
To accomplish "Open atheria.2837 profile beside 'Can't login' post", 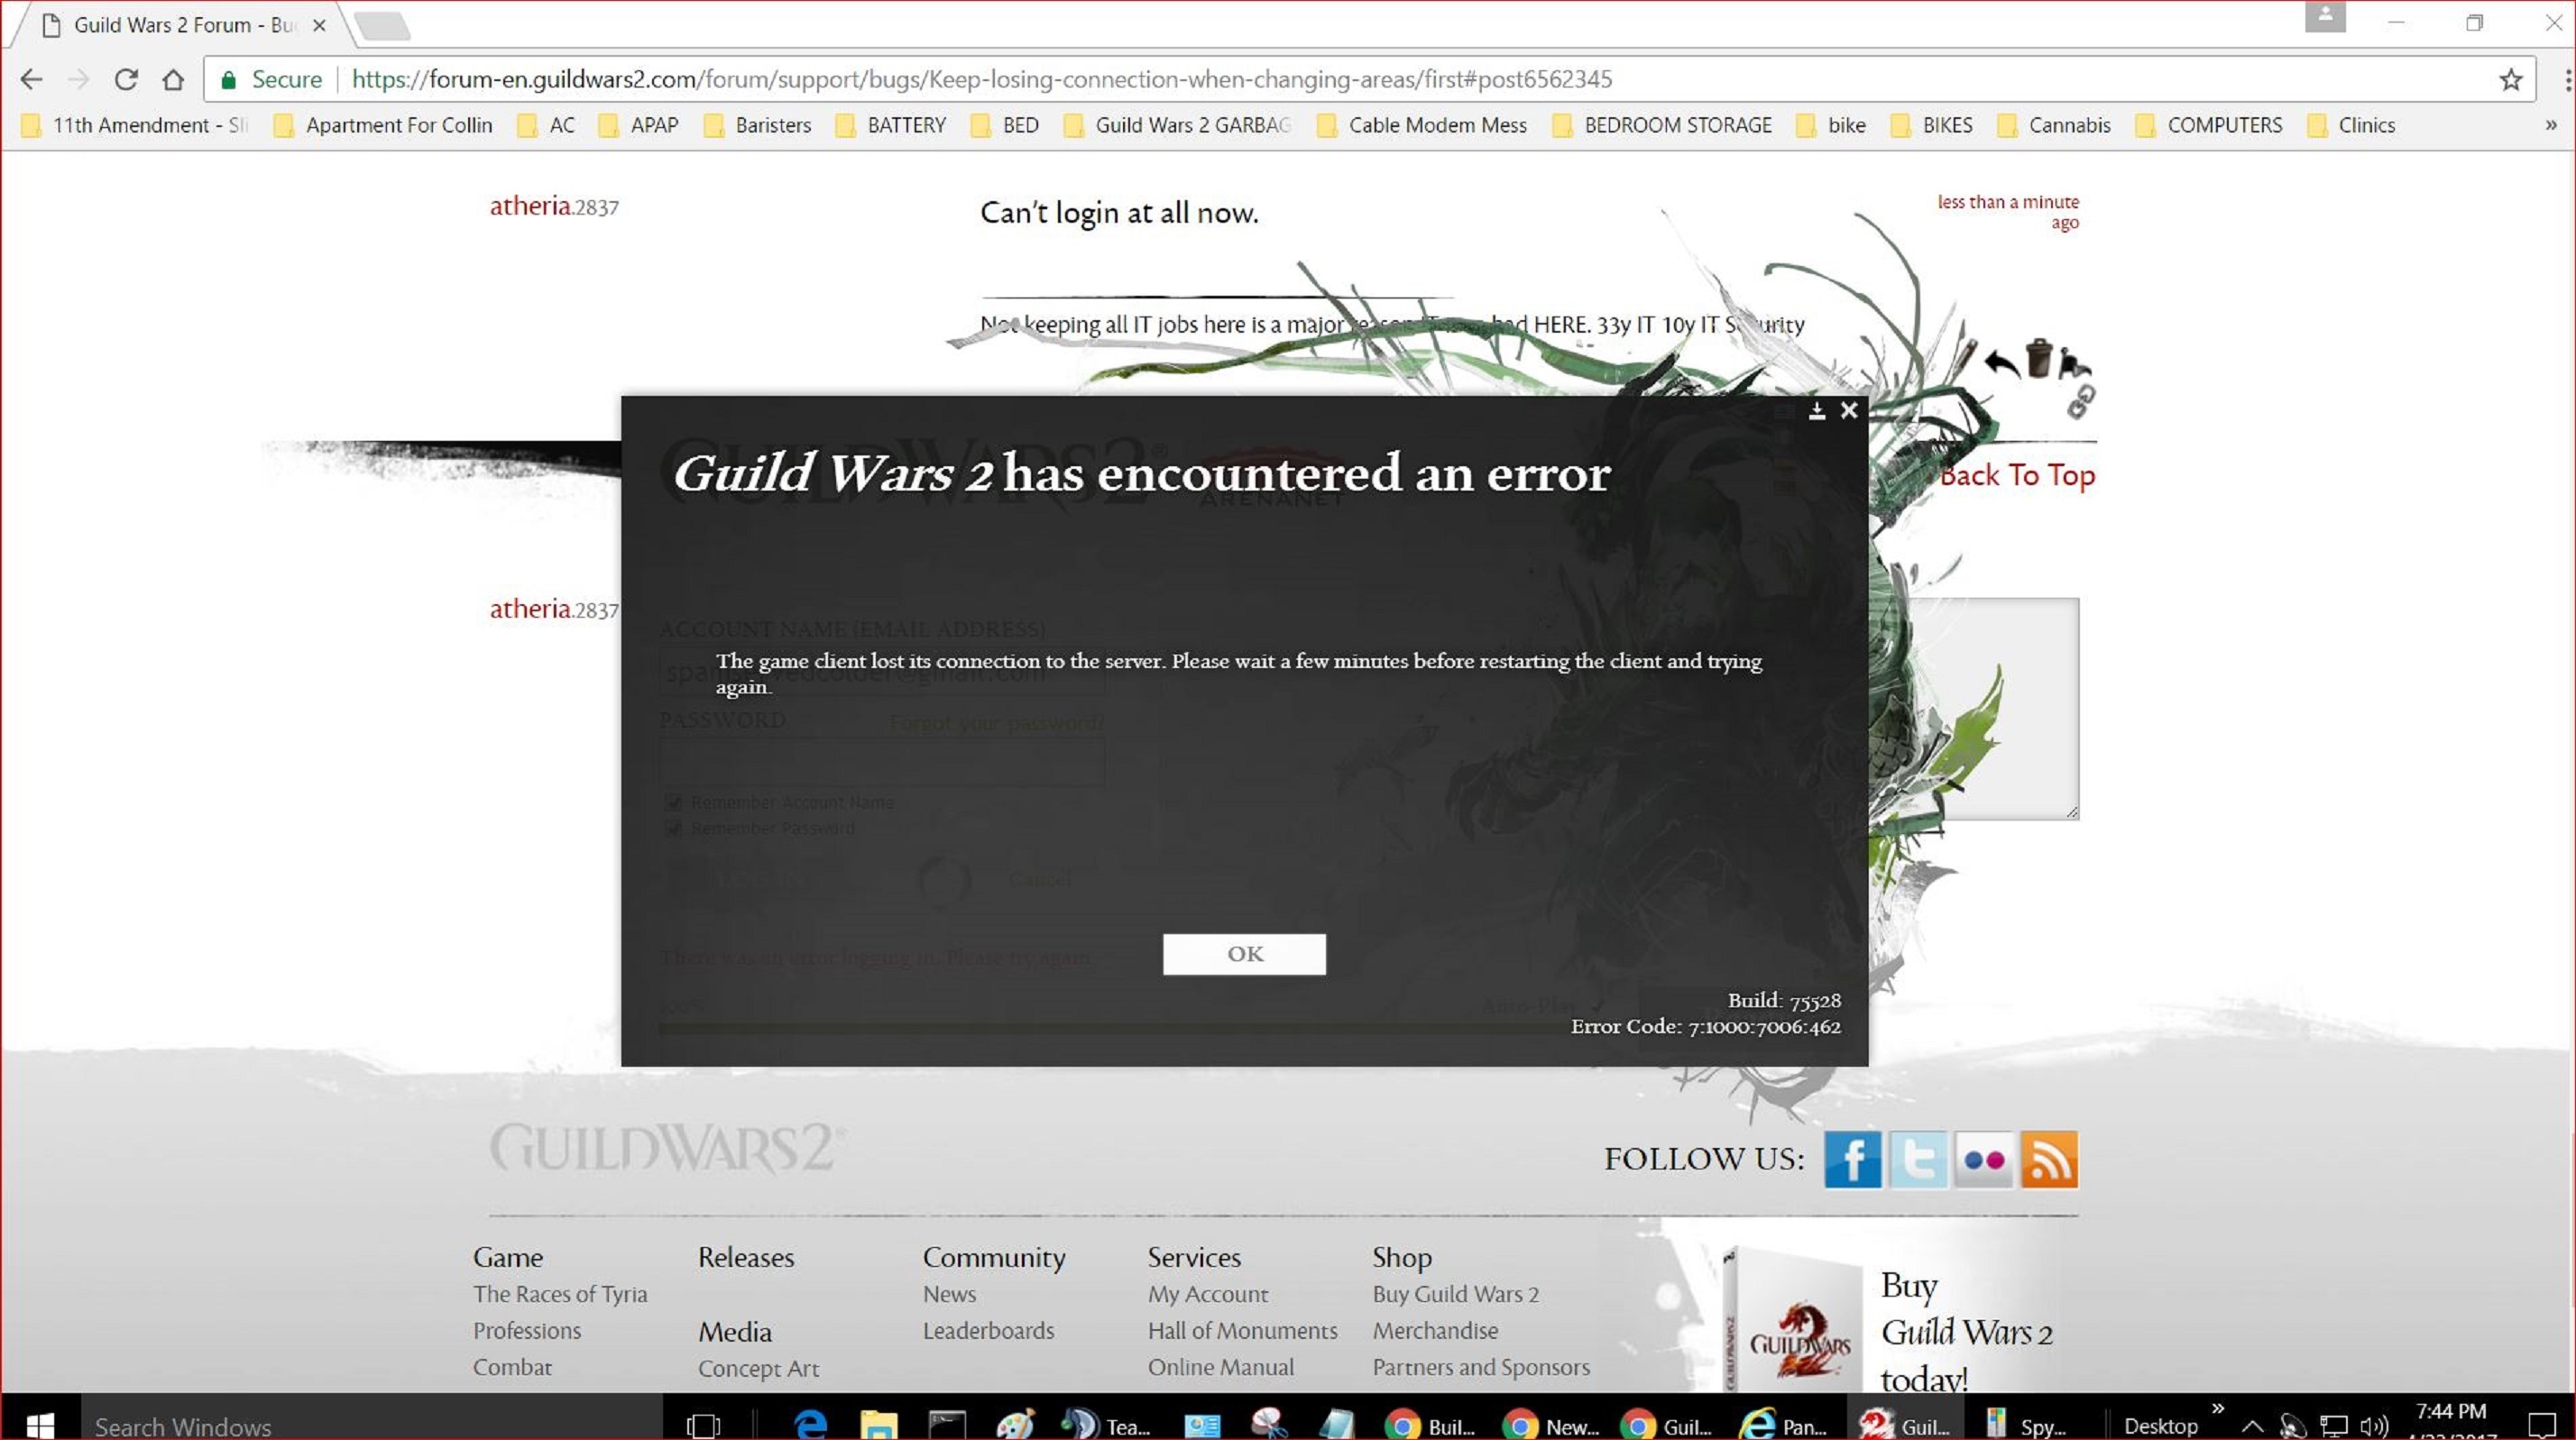I will (554, 206).
